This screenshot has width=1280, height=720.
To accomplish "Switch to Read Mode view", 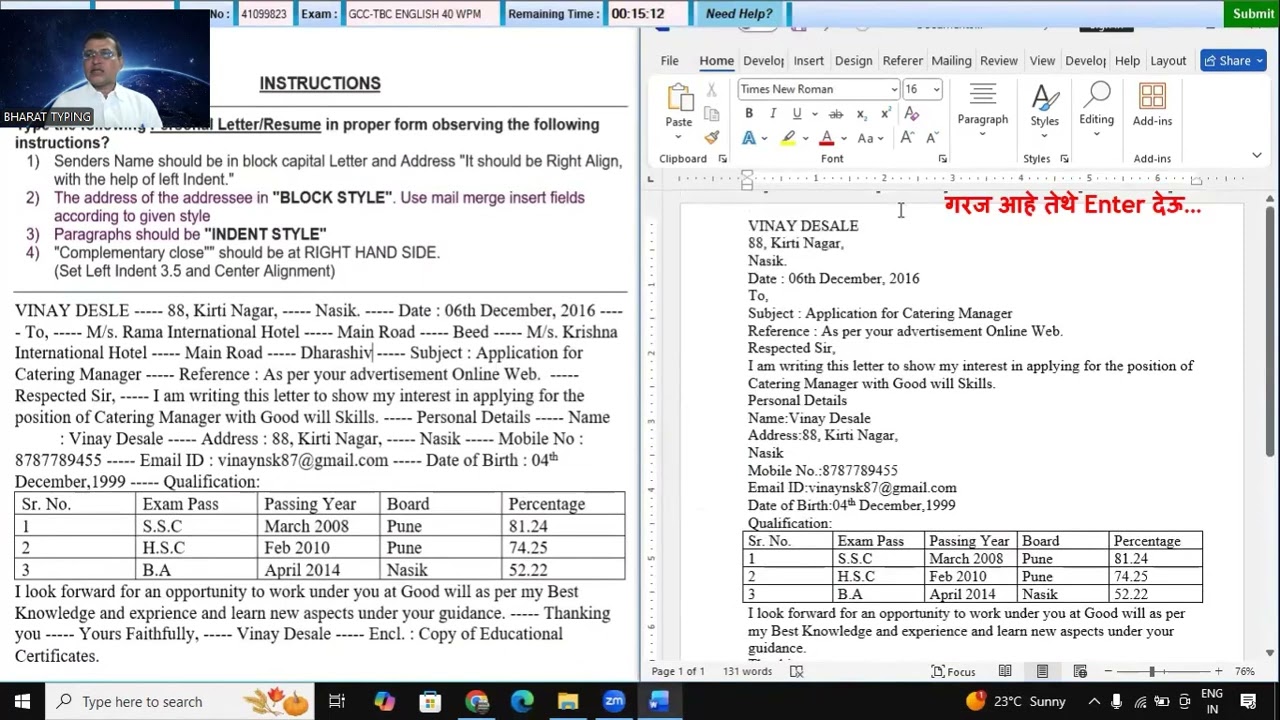I will 1005,671.
